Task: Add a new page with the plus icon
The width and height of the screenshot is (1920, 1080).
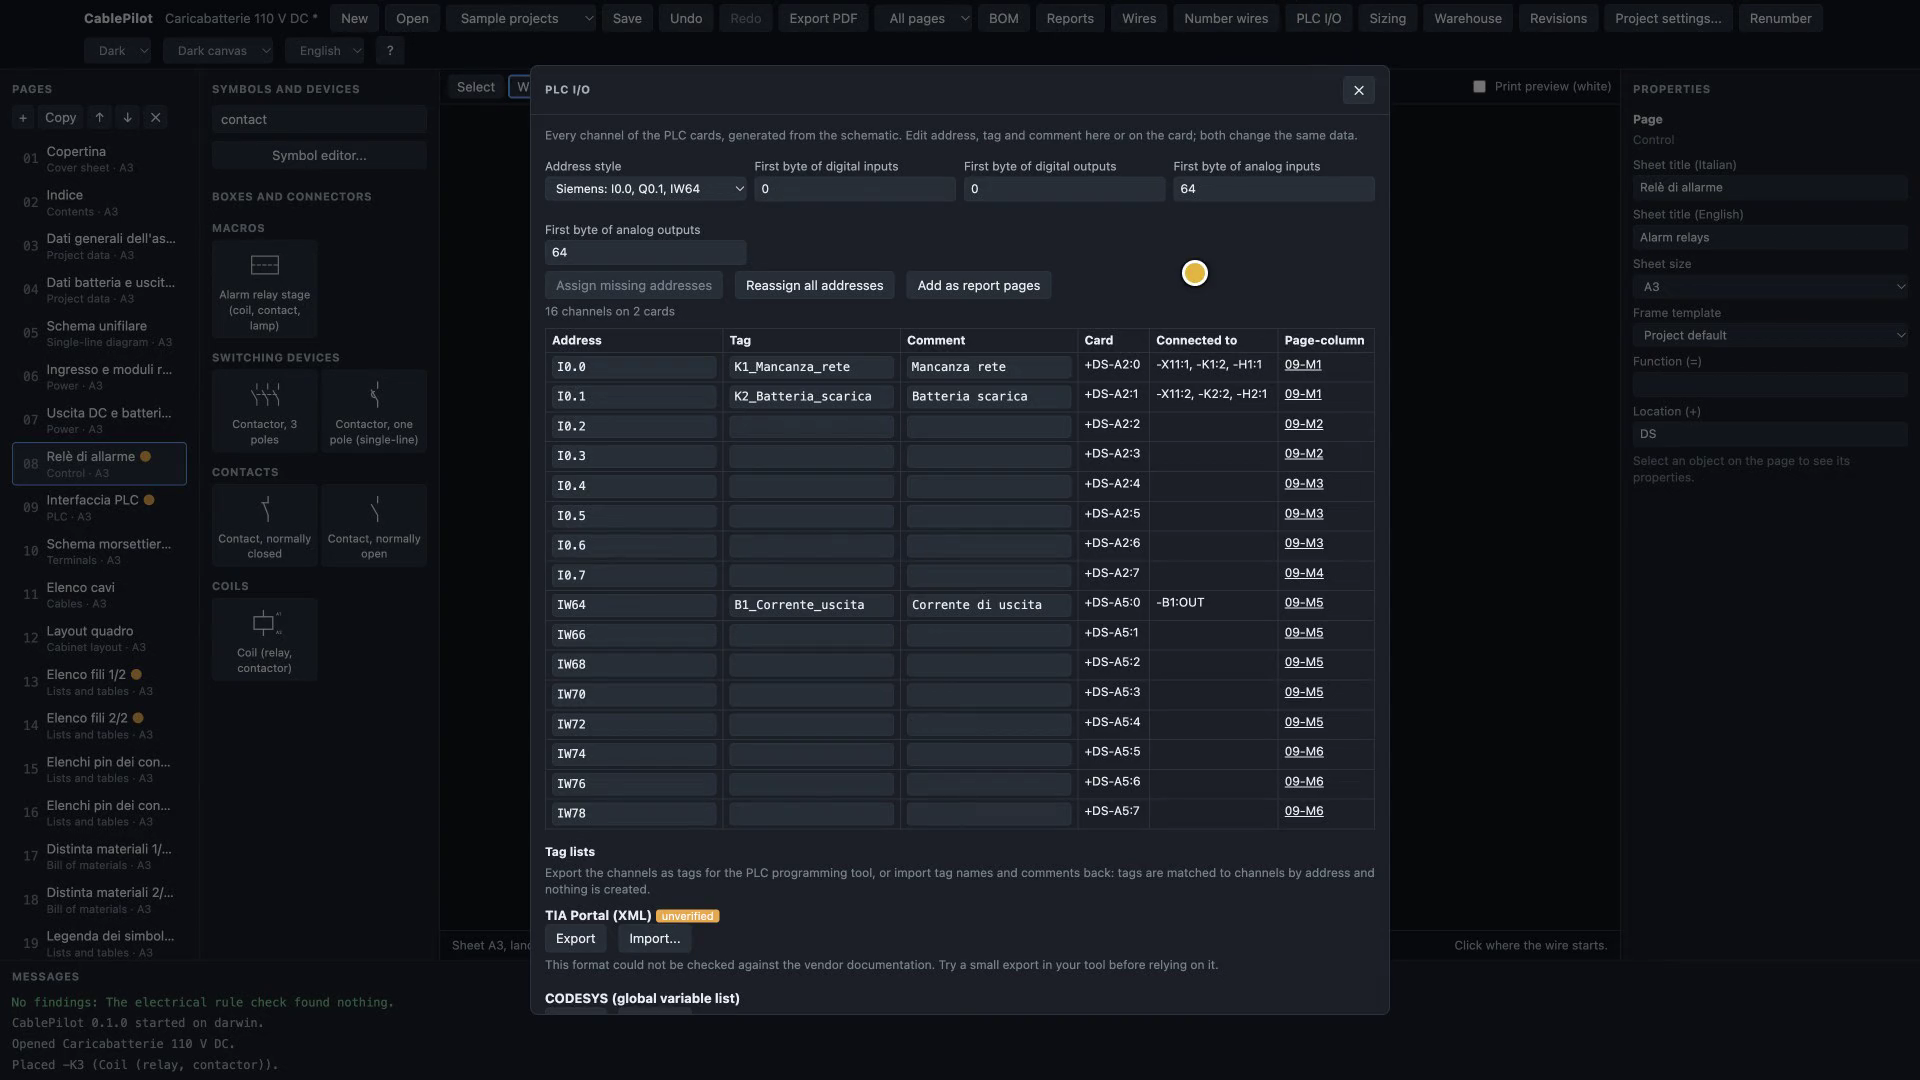Action: pyautogui.click(x=23, y=118)
